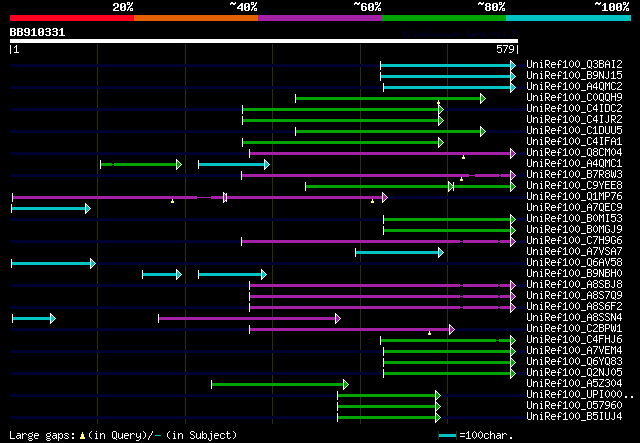This screenshot has height=443, width=640.
Task: Click the yellow gap marker in C2BPW1 row
Action: (x=429, y=333)
